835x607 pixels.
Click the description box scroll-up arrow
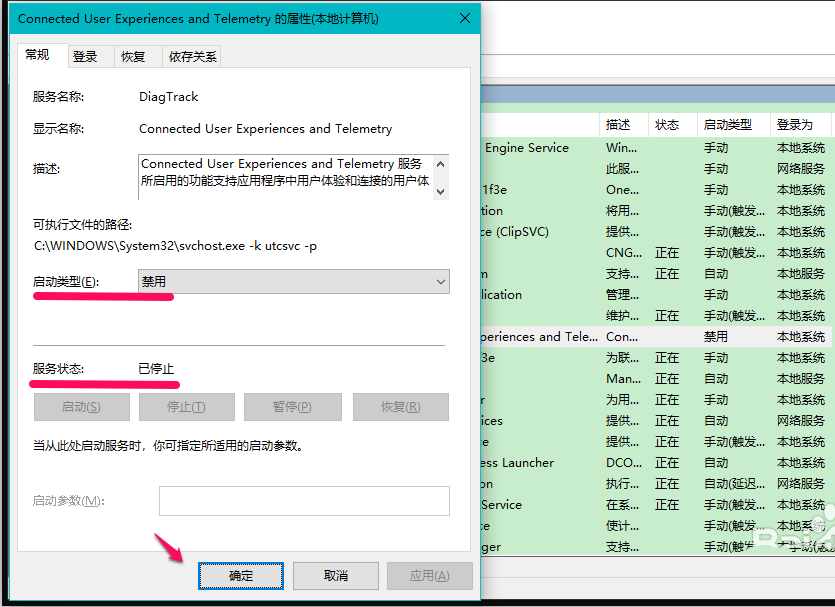442,162
